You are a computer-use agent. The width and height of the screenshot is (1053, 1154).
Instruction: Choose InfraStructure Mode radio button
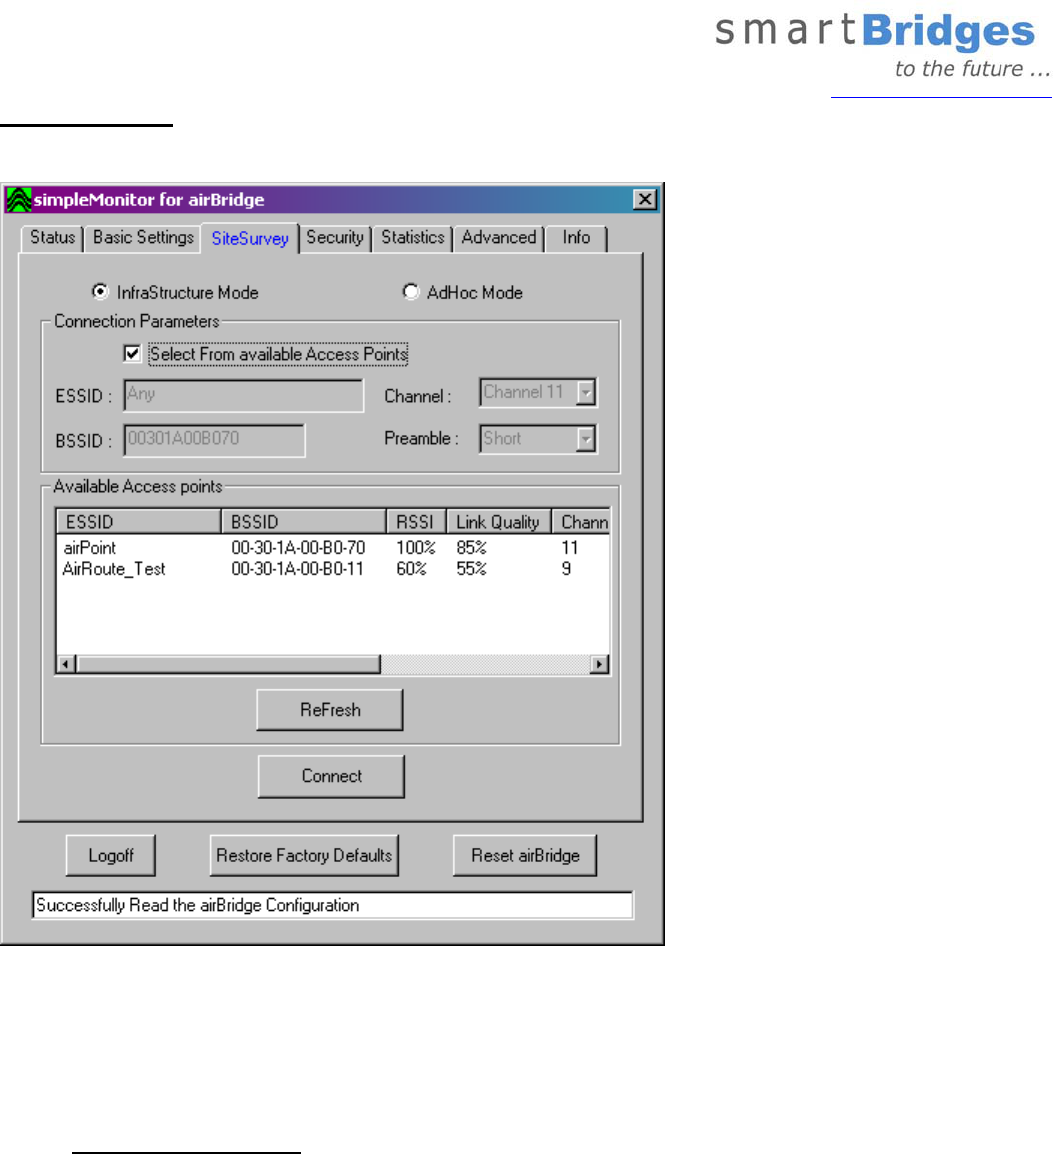(100, 291)
